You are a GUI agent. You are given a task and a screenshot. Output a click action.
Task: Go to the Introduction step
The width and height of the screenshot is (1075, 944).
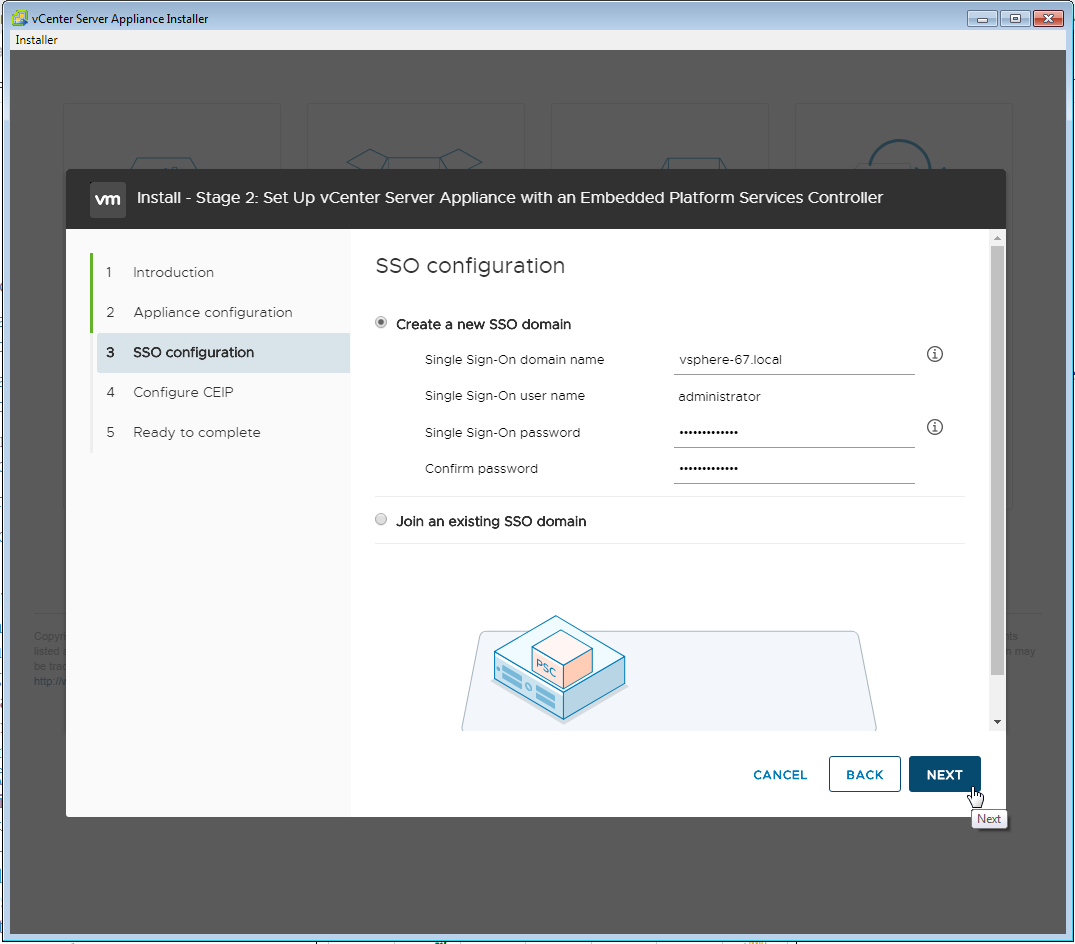(173, 272)
